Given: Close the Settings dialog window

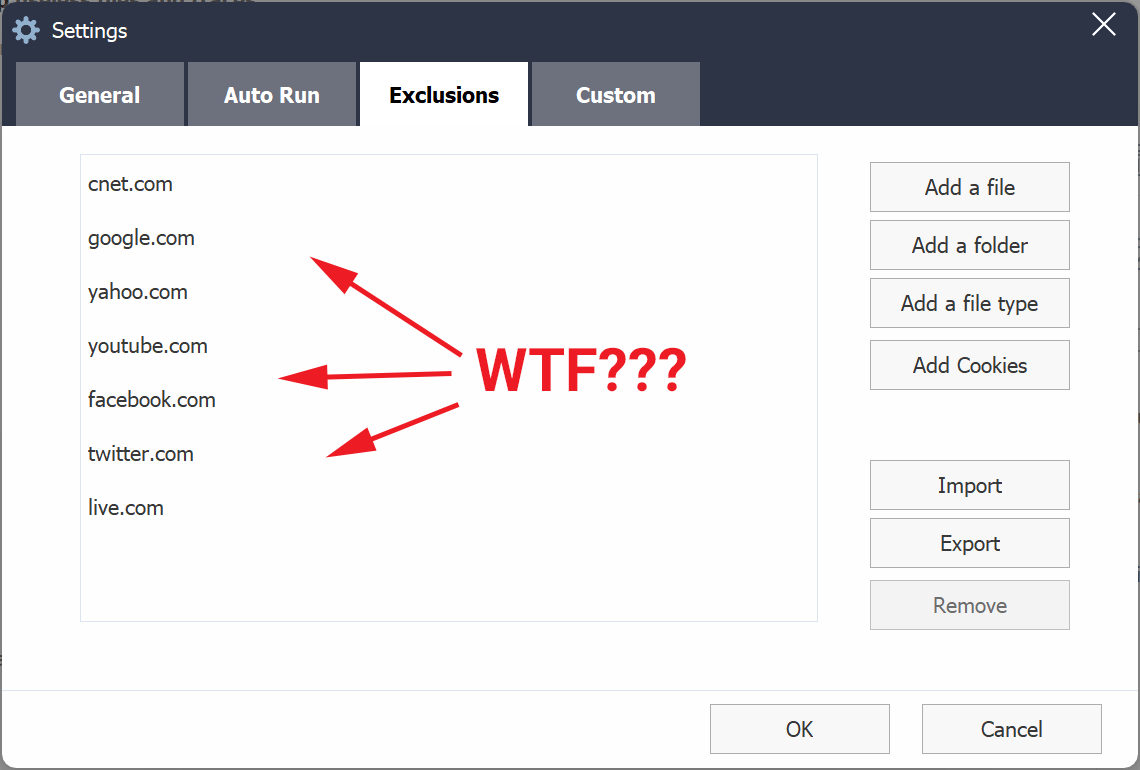Looking at the screenshot, I should pos(1103,25).
